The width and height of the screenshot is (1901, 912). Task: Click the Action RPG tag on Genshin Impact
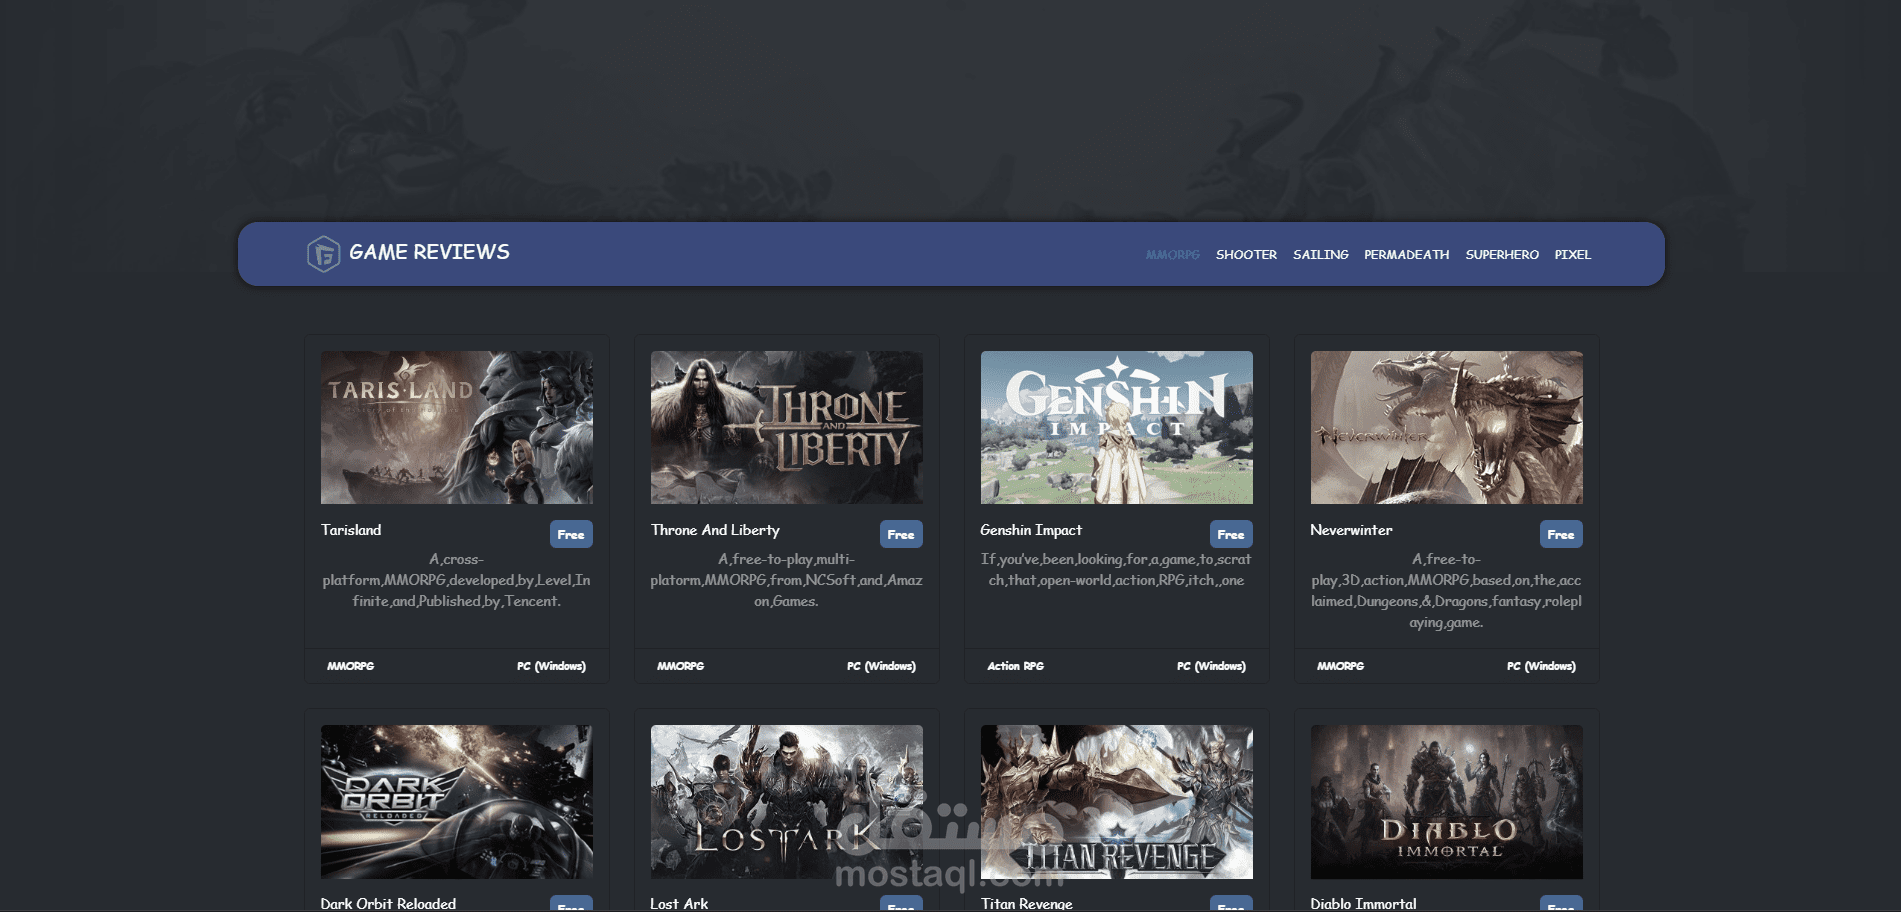coord(1016,666)
